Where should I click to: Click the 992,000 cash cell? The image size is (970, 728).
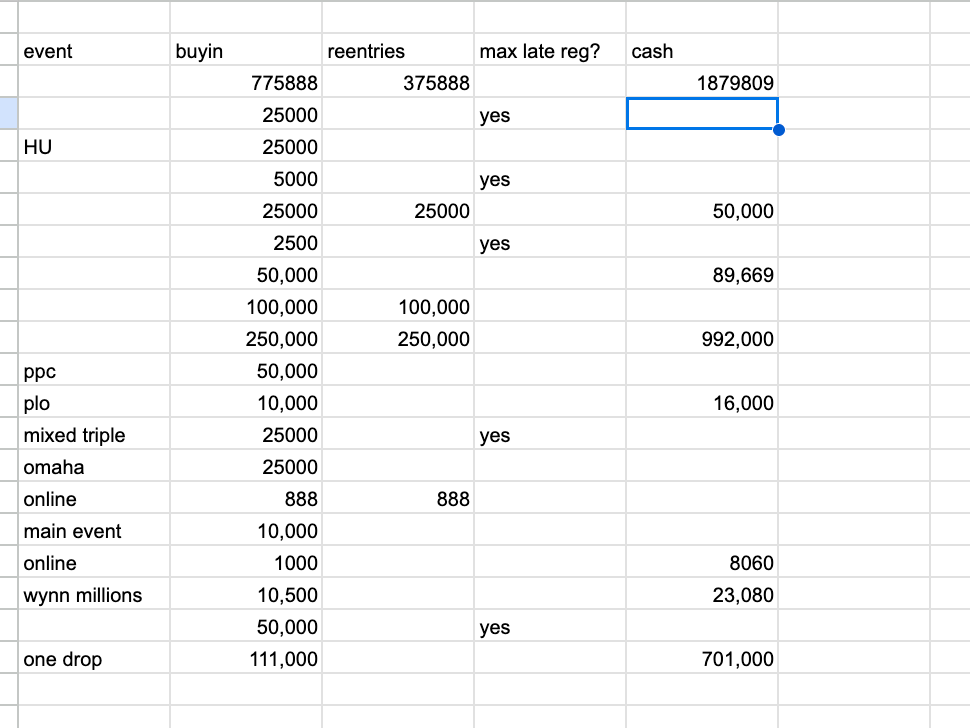click(x=702, y=338)
